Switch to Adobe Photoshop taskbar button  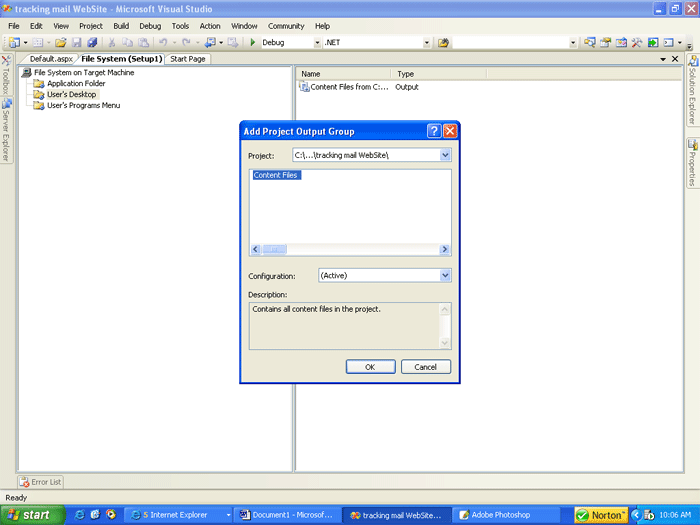pos(506,515)
